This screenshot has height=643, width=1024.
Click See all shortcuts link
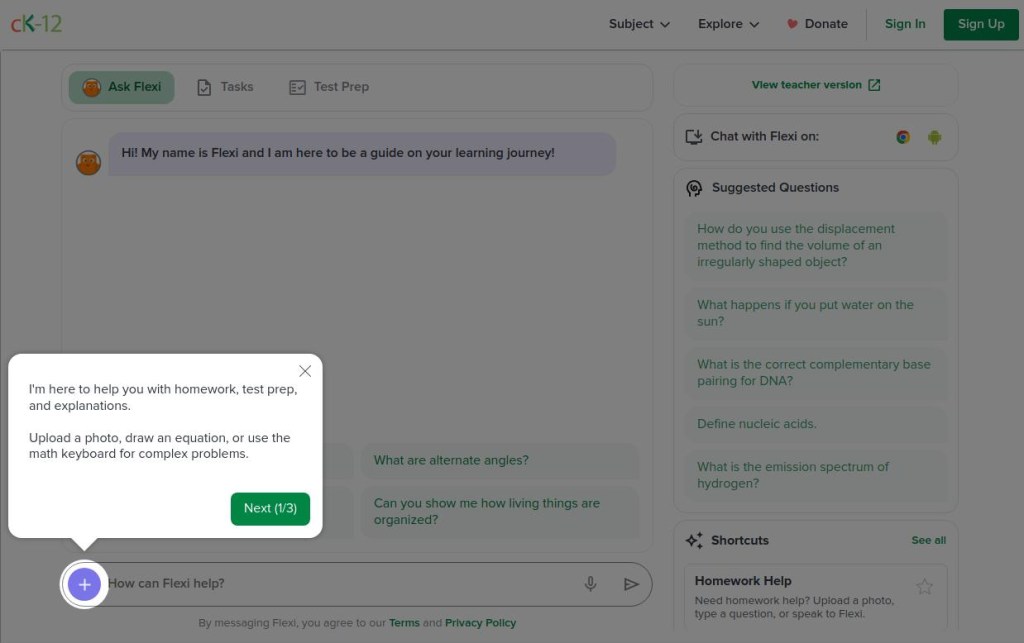928,540
